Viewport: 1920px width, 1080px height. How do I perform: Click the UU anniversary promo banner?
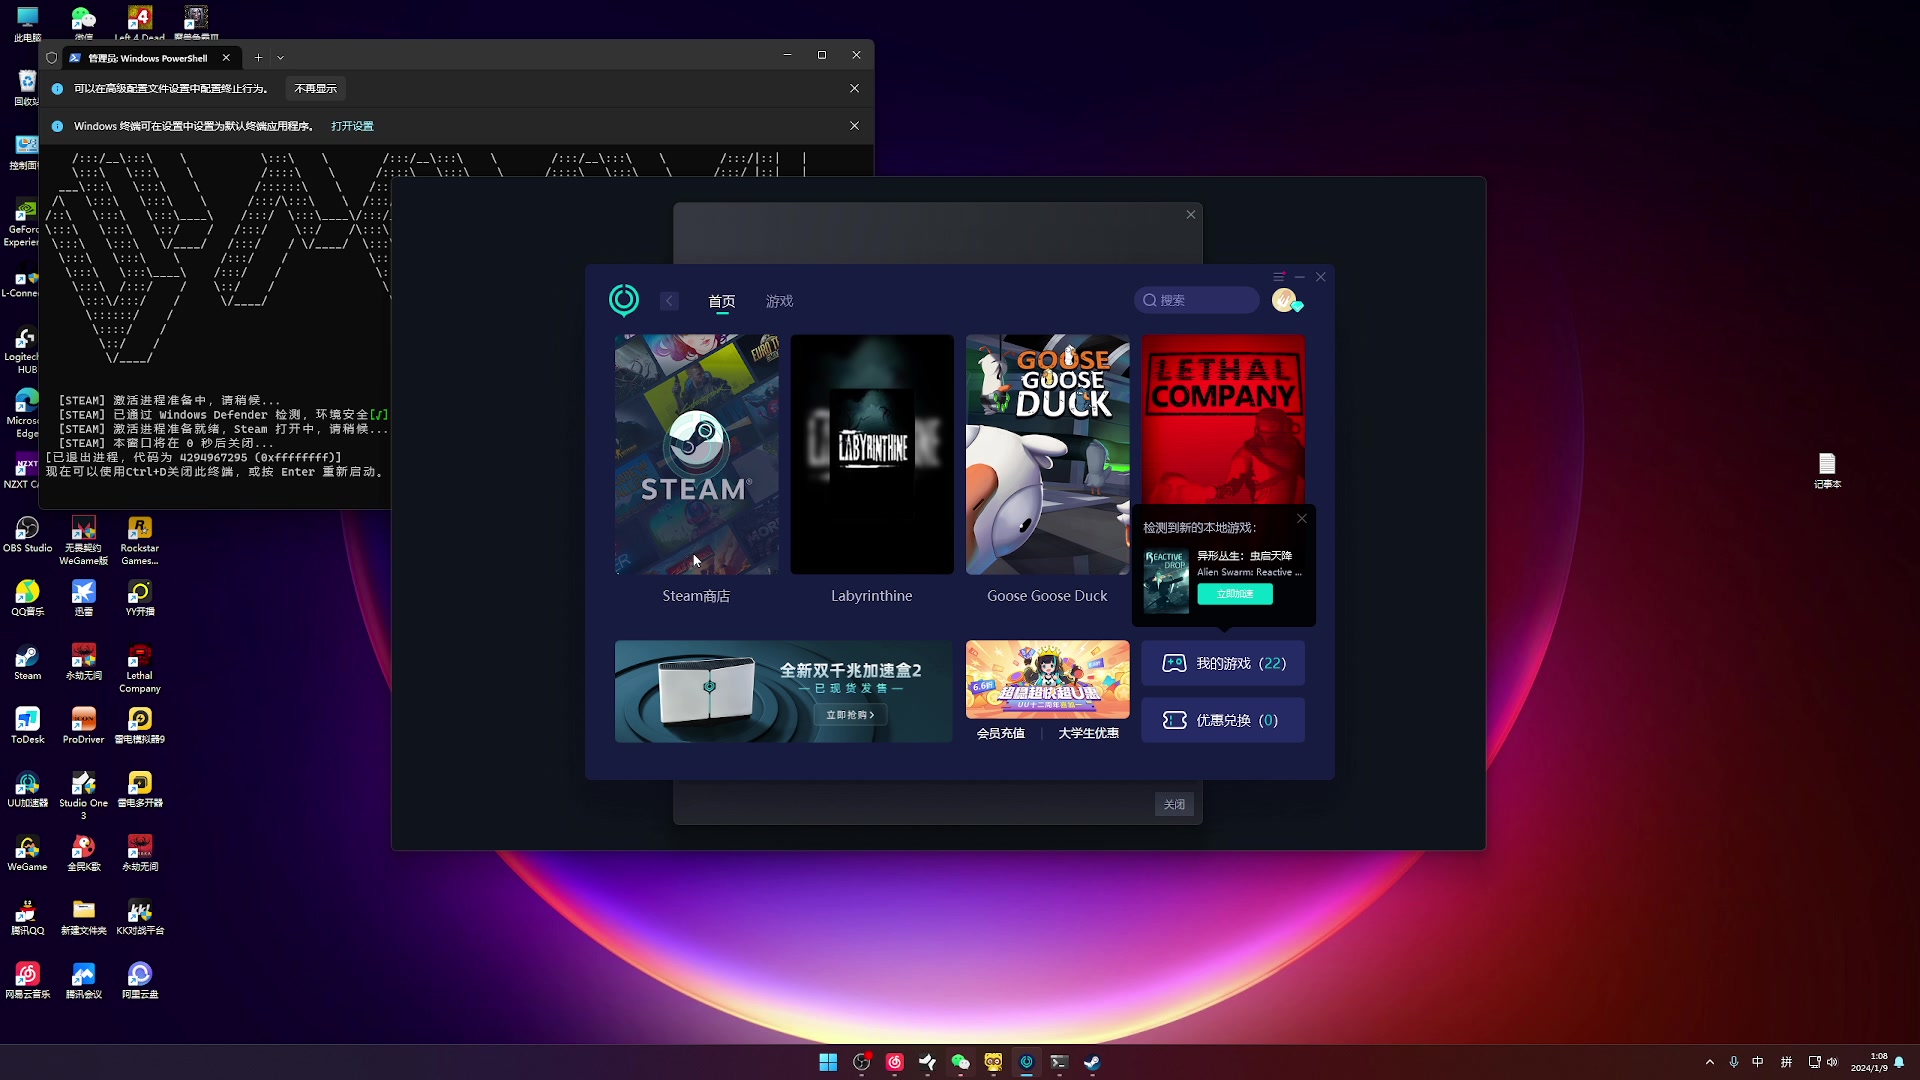click(x=1047, y=680)
